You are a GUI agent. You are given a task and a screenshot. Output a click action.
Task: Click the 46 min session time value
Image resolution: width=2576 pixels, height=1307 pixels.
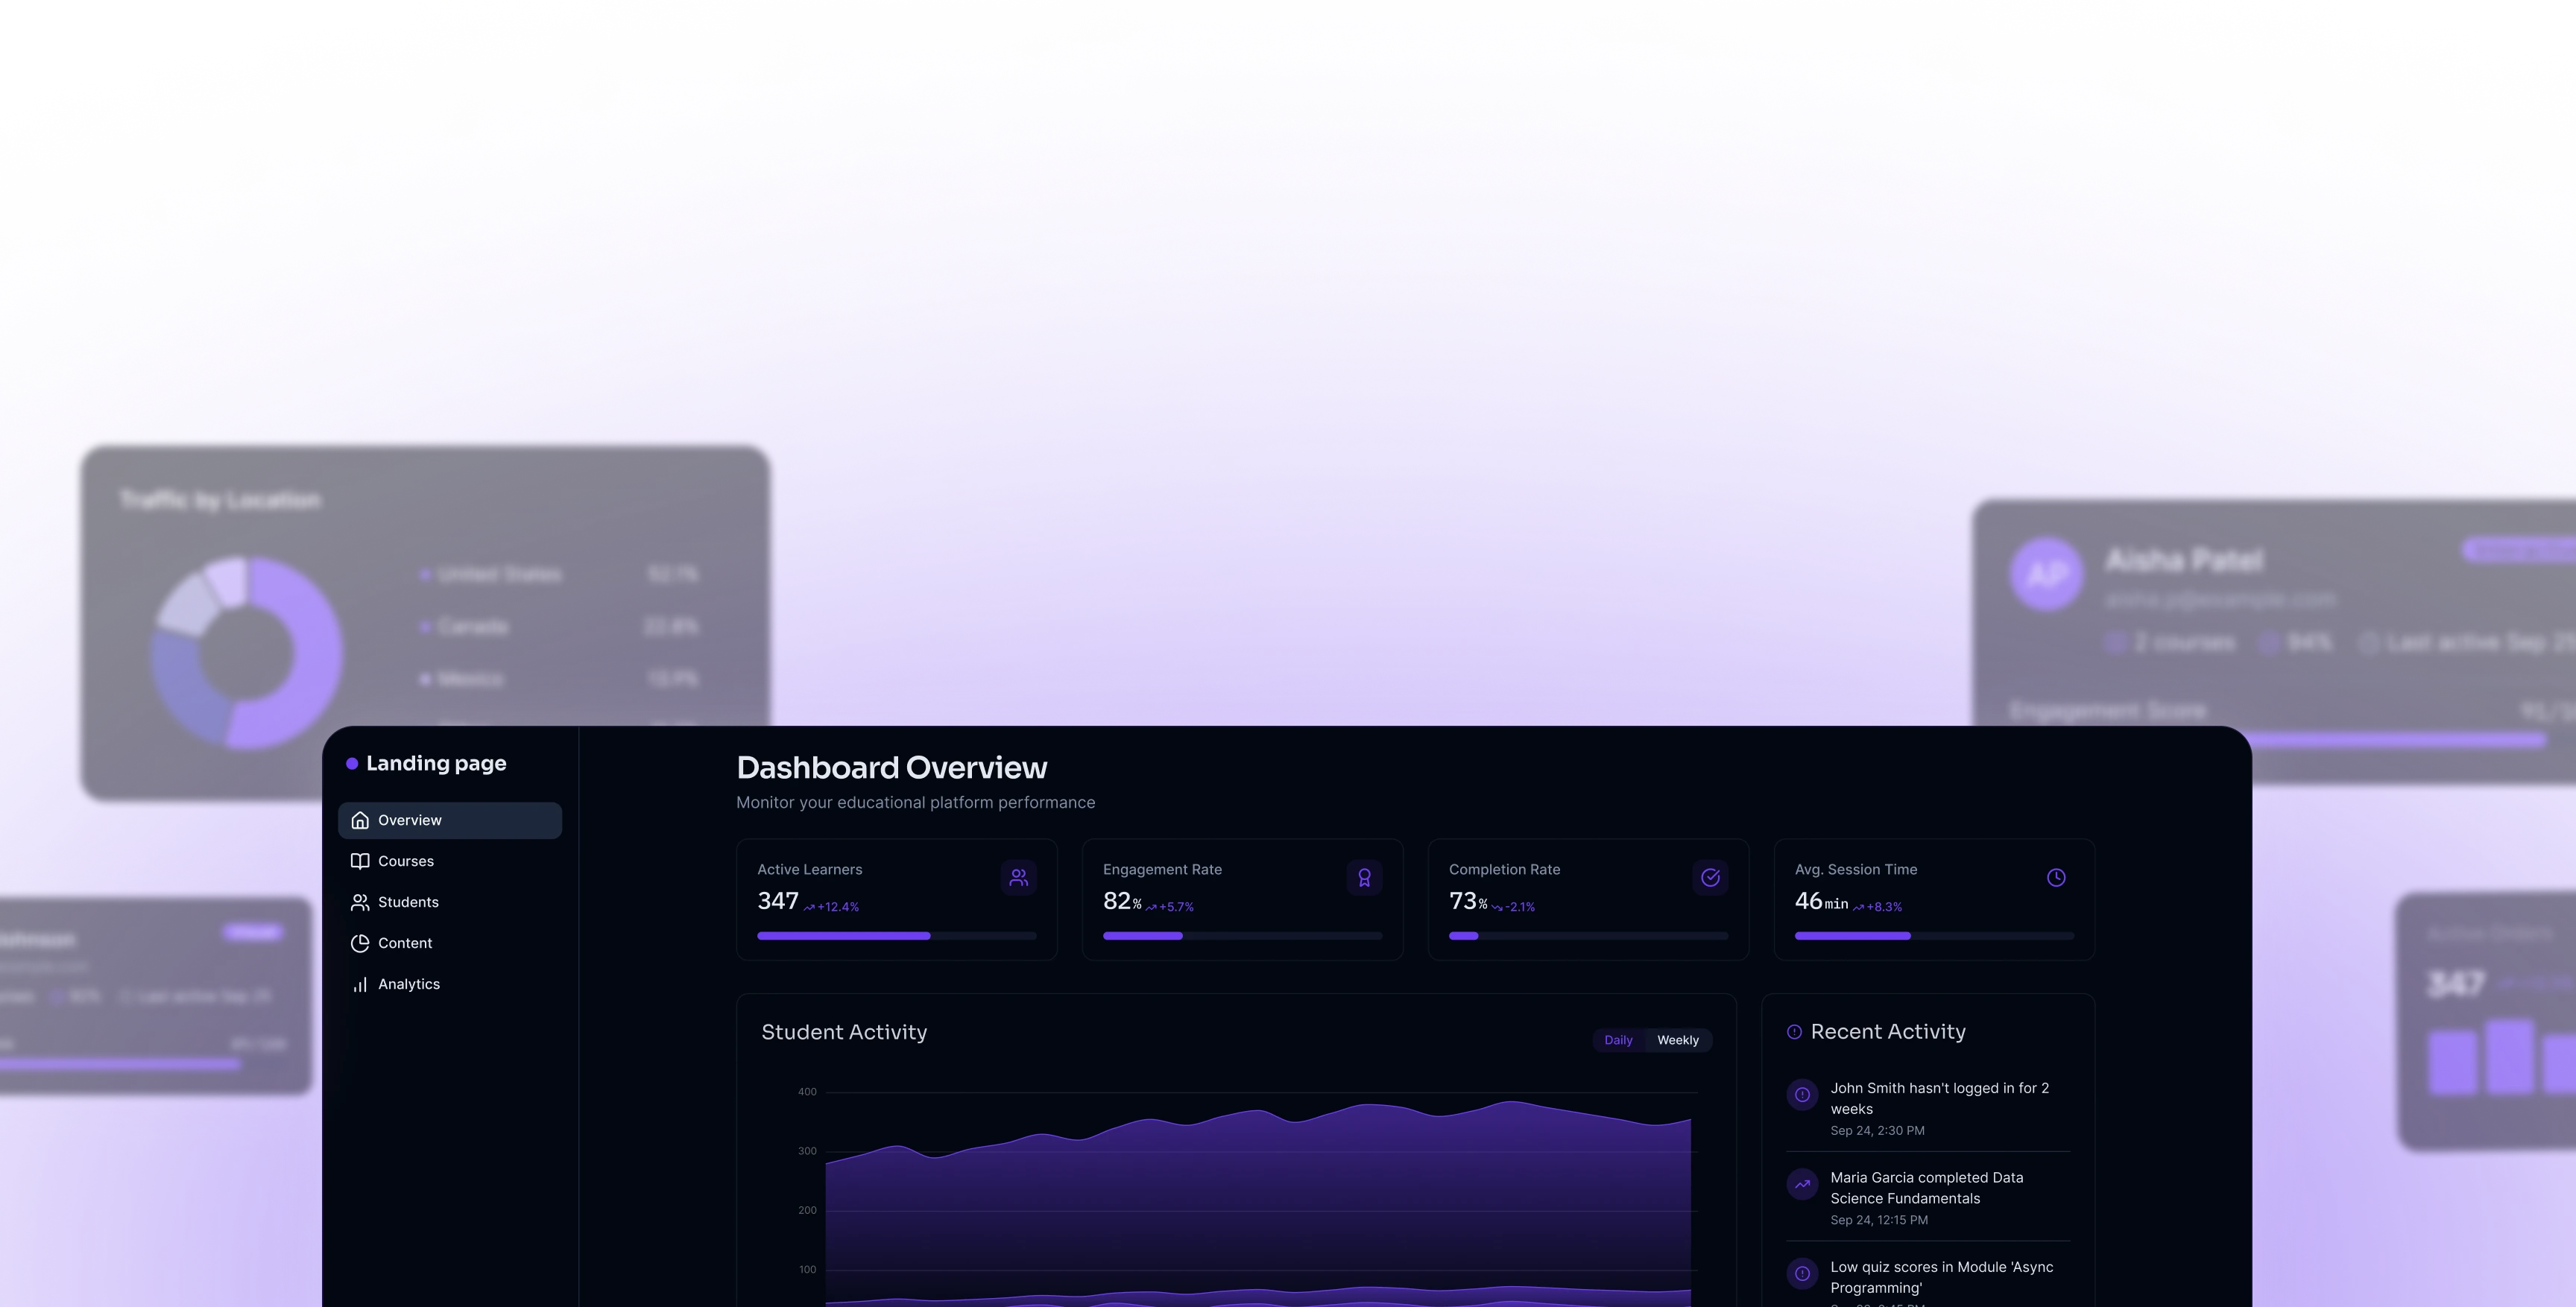point(1821,901)
